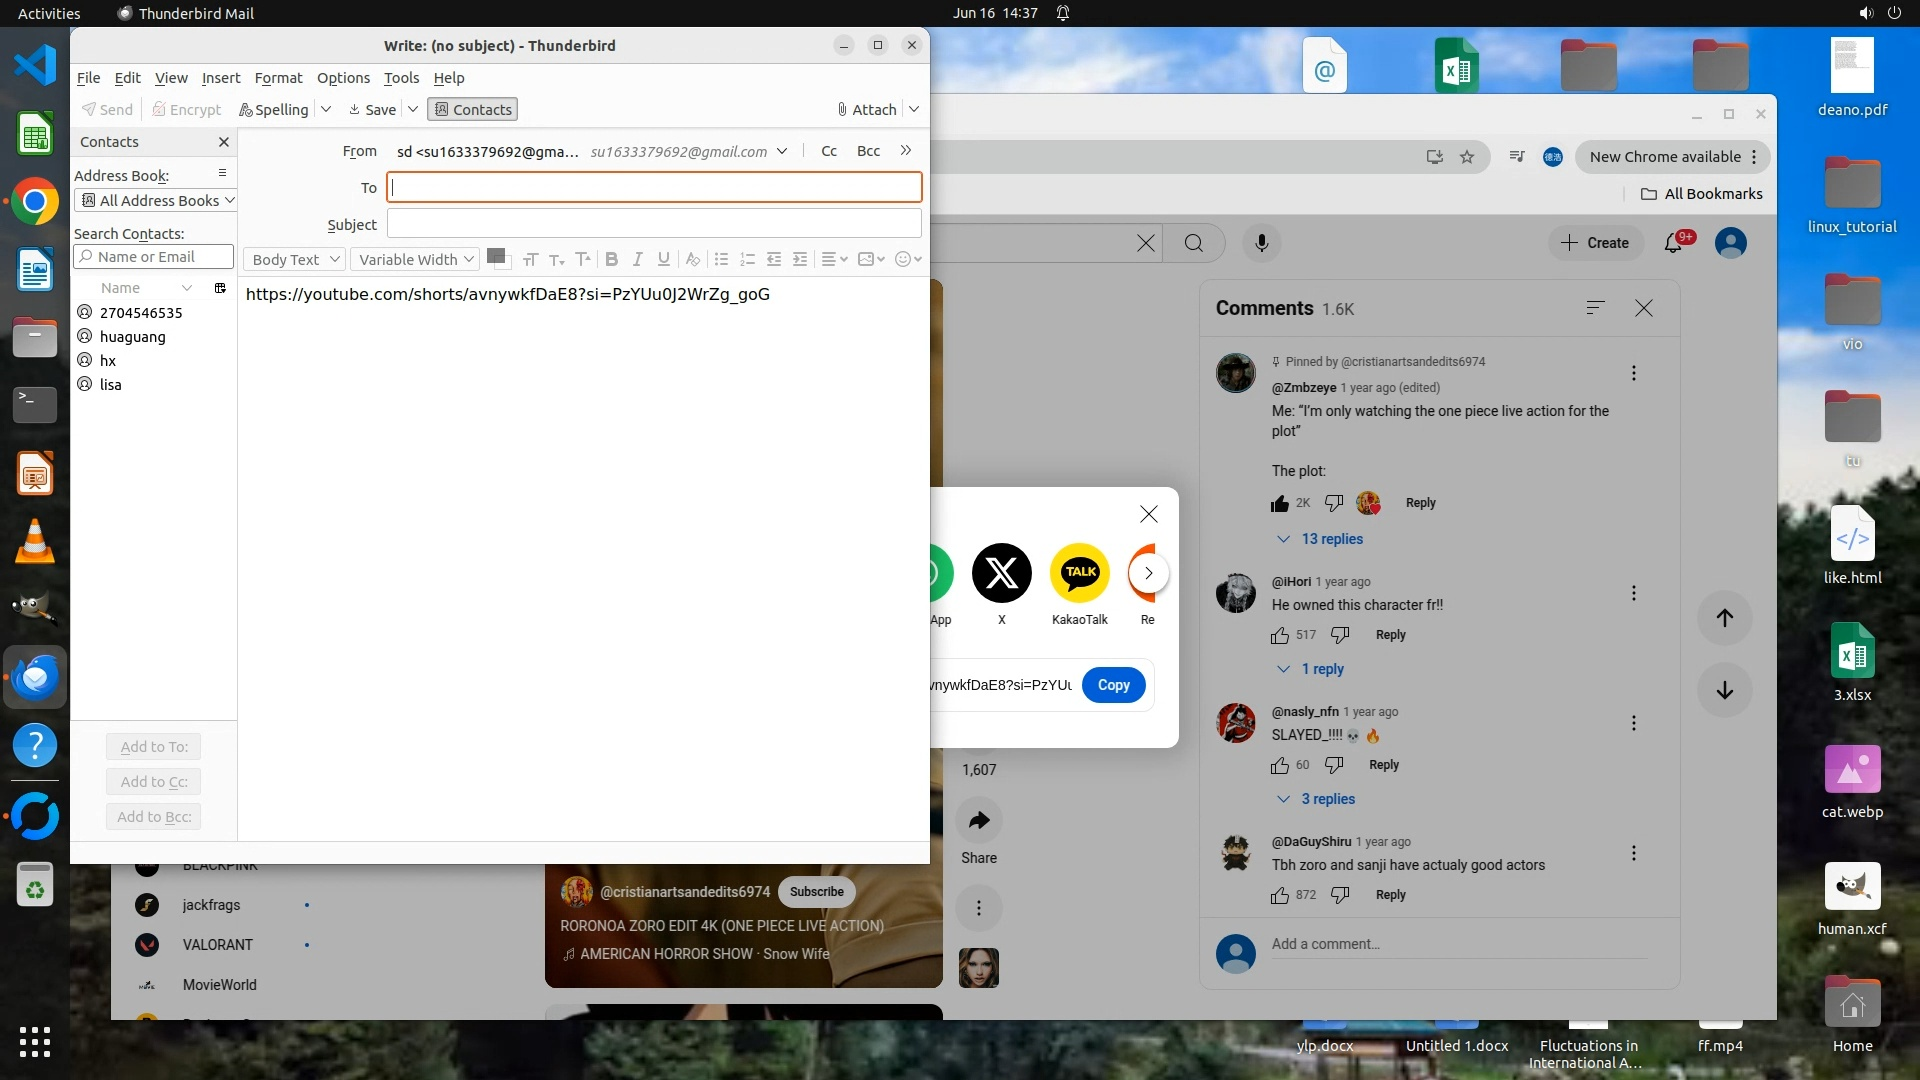Click the Subject input field
Viewport: 1920px width, 1080px height.
click(x=654, y=224)
